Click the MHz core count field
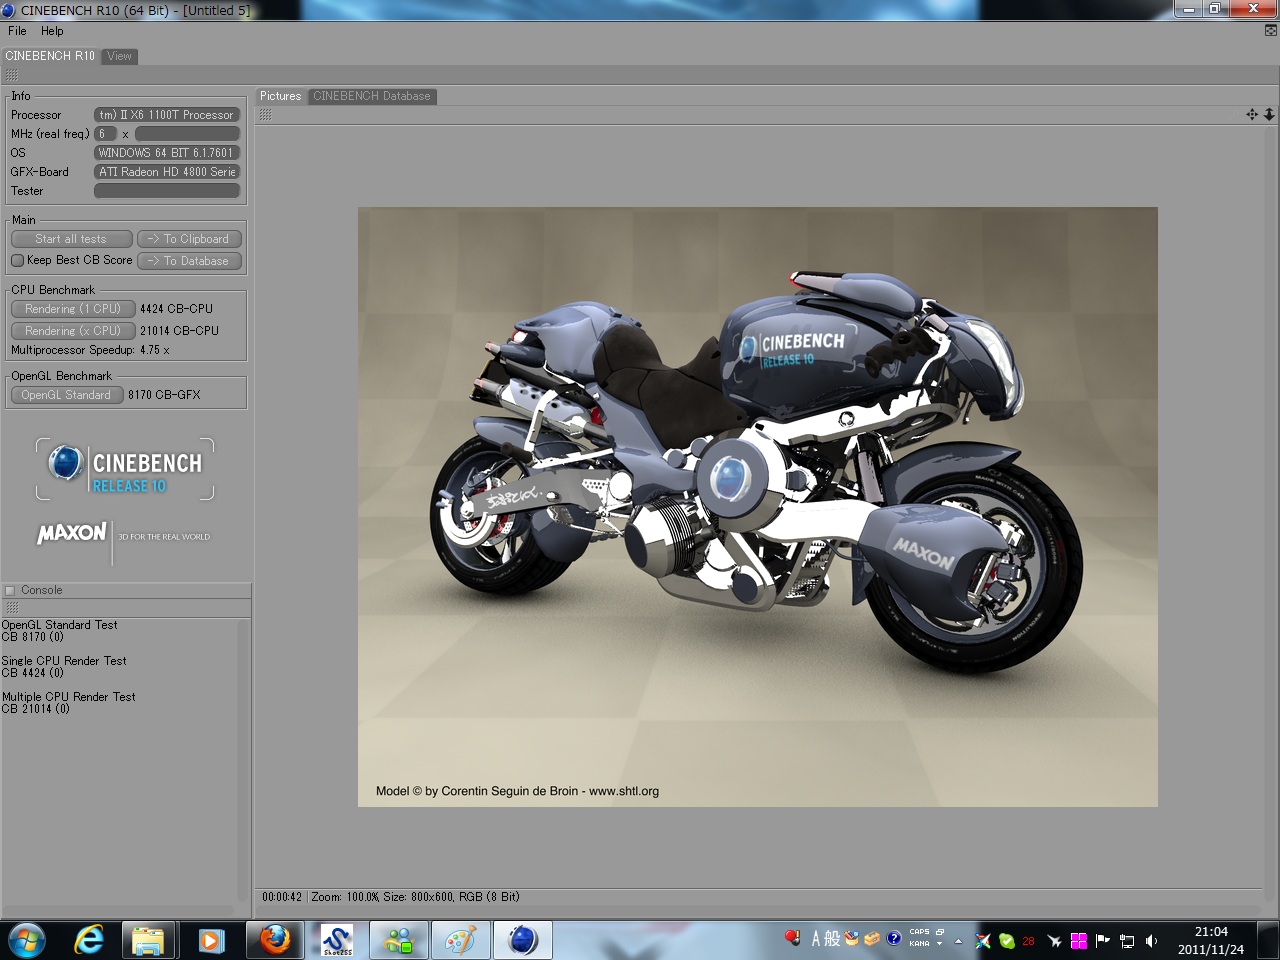Screen dimensions: 1280x960 [x=105, y=134]
